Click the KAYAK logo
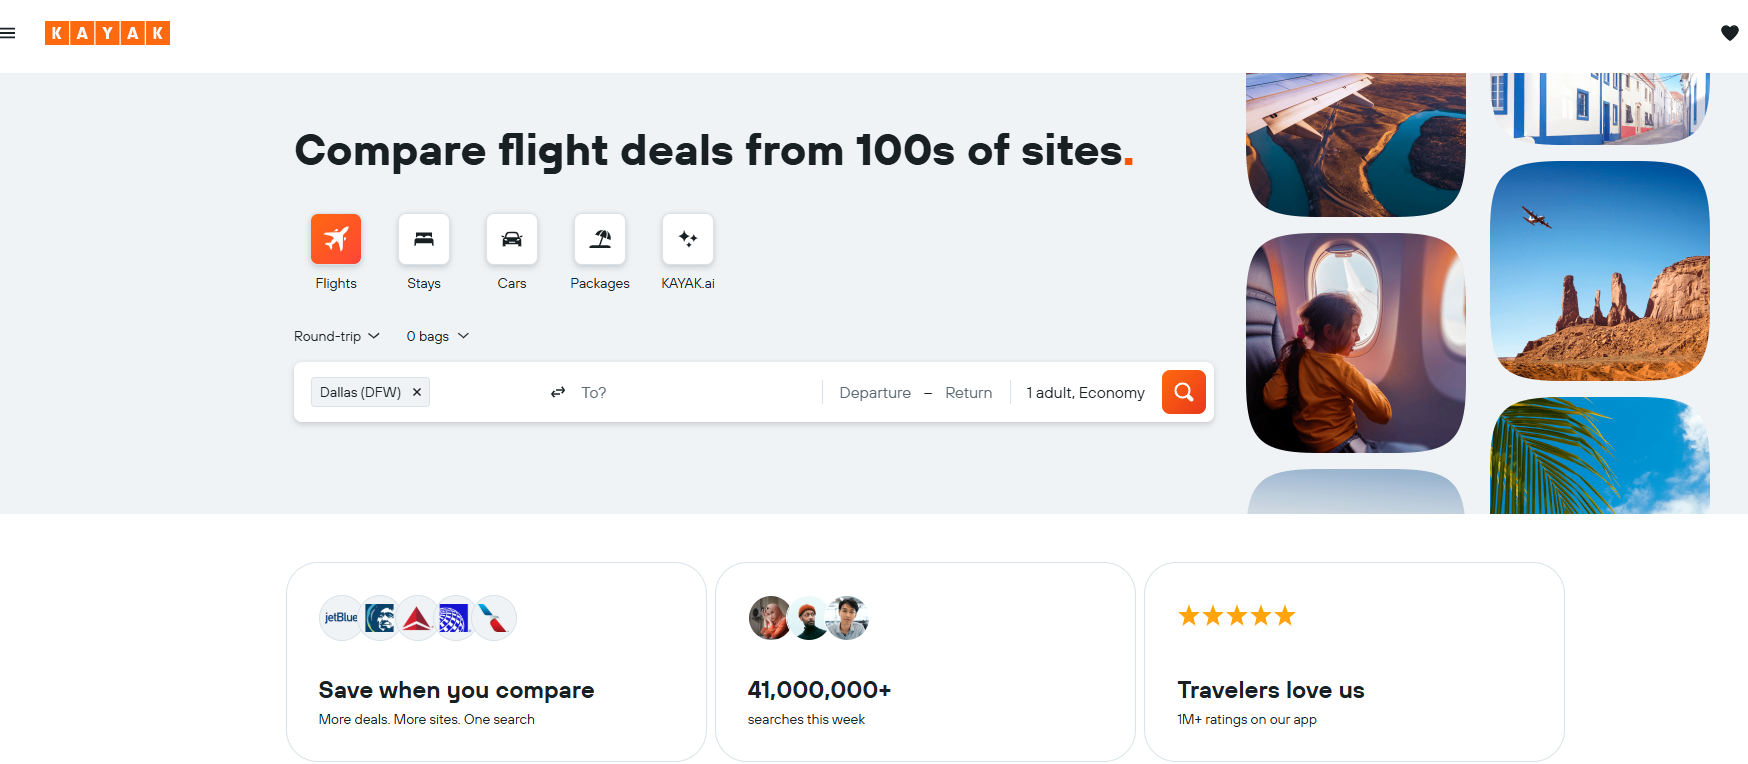The image size is (1748, 764). [x=107, y=33]
